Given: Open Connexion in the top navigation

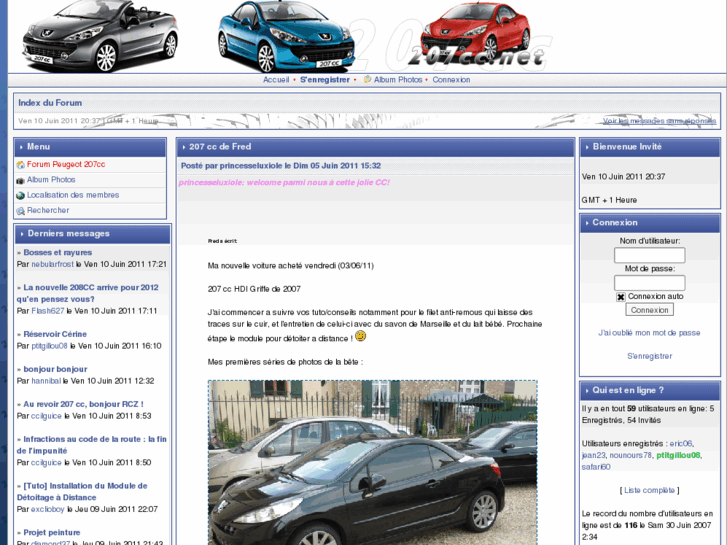Looking at the screenshot, I should pos(451,80).
